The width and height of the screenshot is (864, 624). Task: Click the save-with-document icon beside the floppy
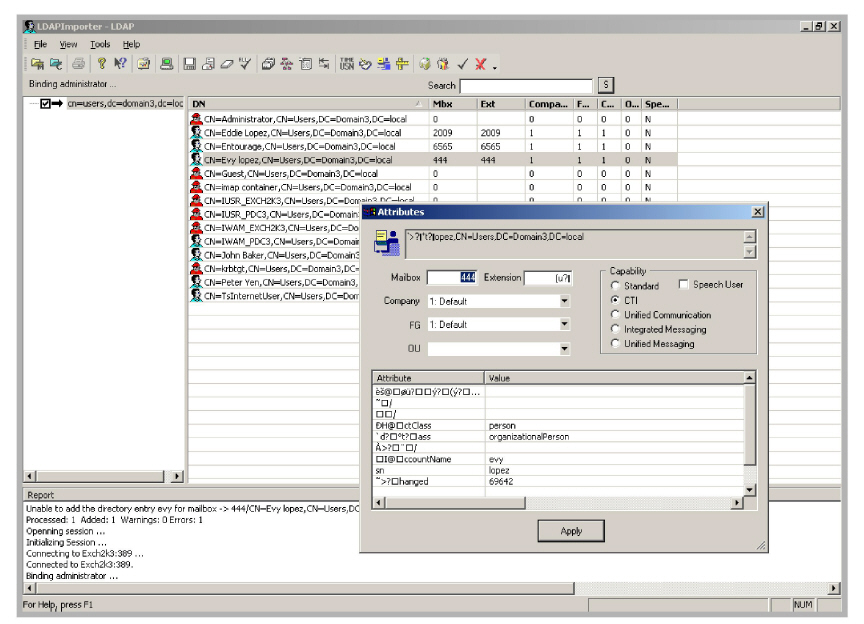[x=208, y=64]
